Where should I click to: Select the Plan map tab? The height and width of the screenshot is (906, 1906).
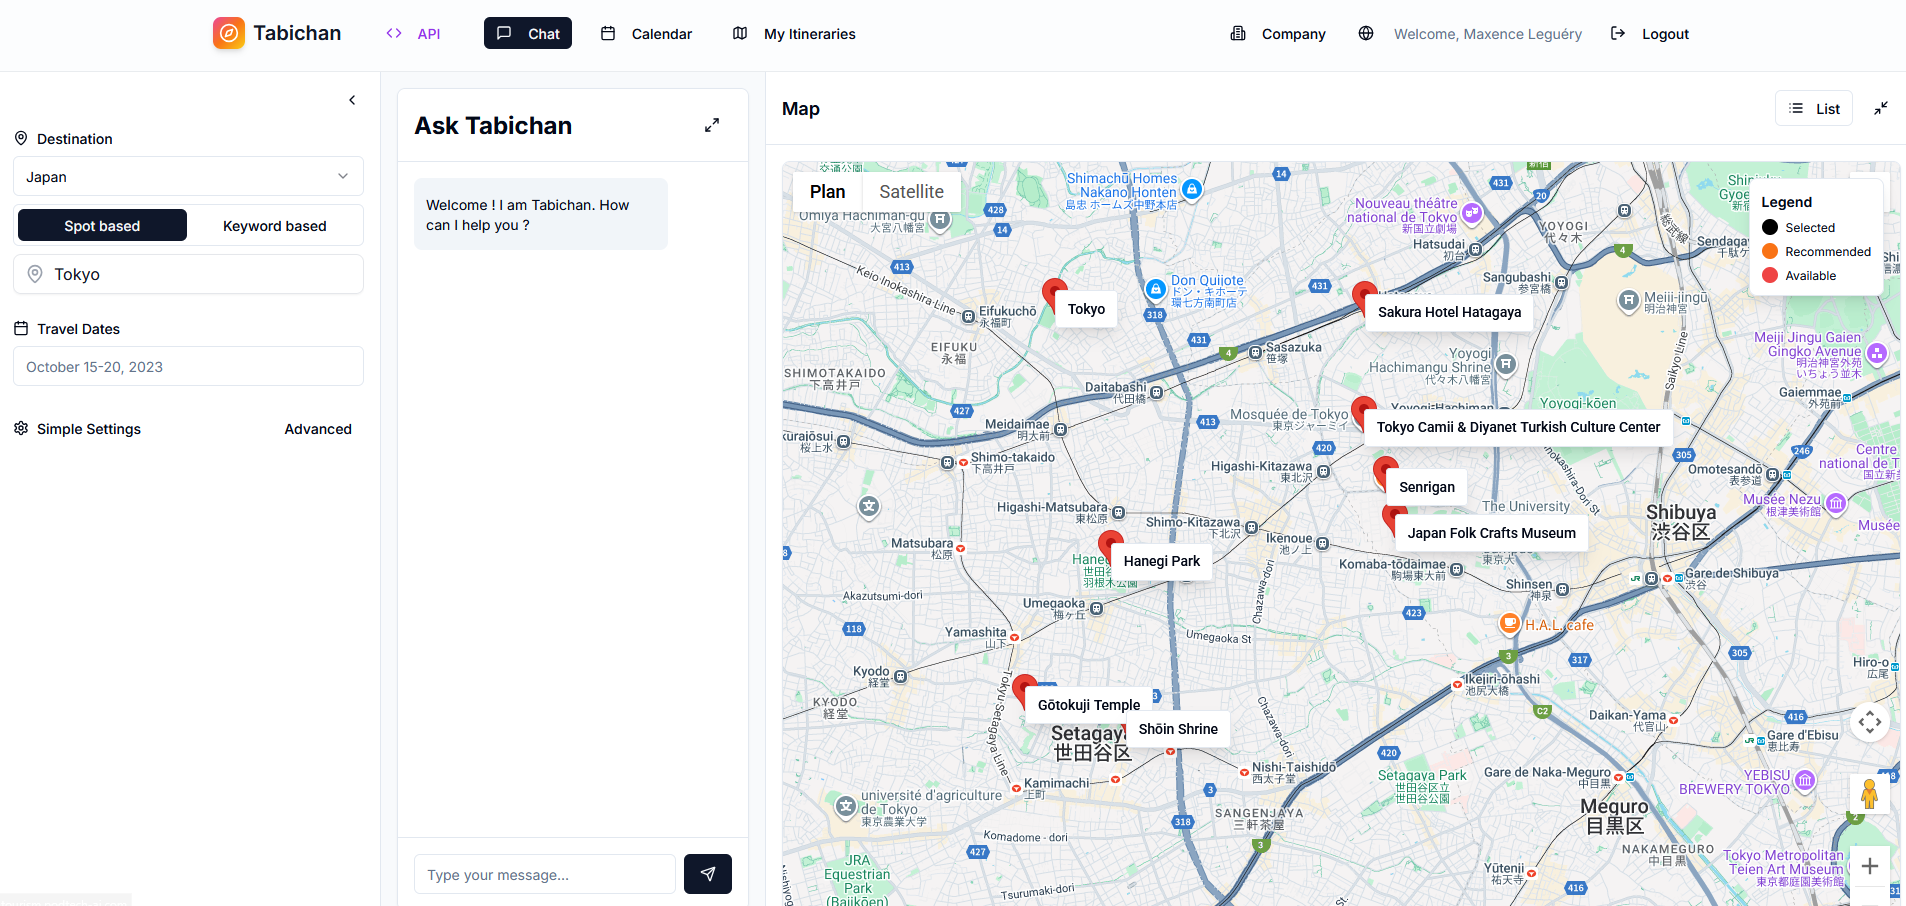tap(827, 191)
